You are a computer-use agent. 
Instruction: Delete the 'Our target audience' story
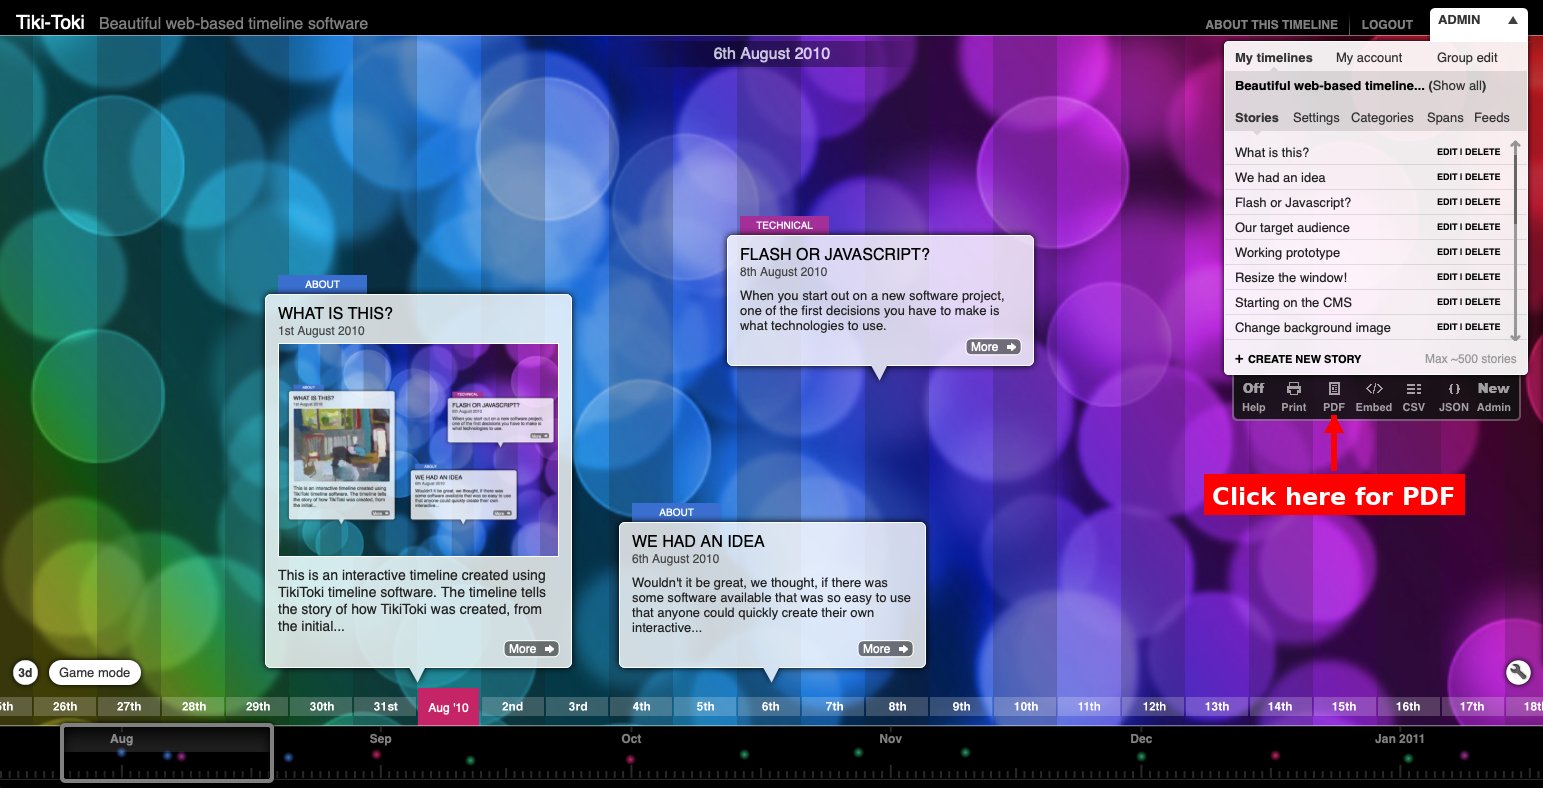pyautogui.click(x=1483, y=227)
